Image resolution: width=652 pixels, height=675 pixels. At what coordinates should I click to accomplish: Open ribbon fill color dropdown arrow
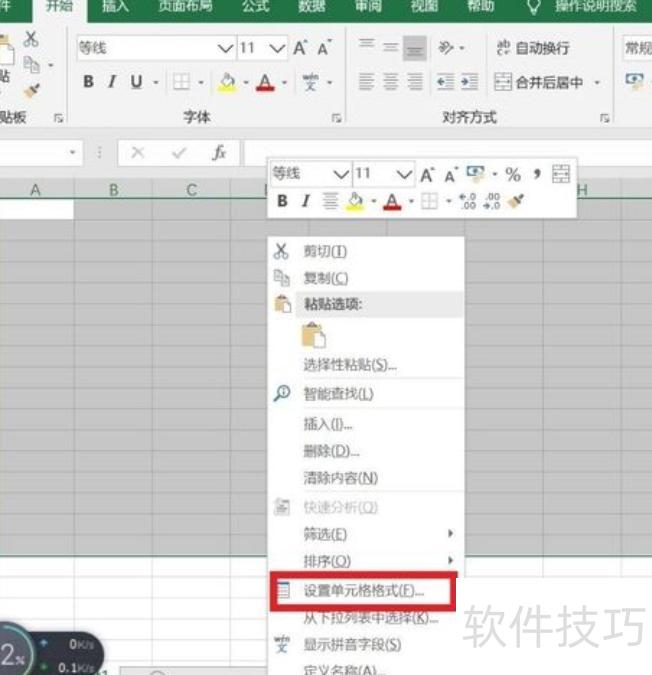click(x=246, y=82)
